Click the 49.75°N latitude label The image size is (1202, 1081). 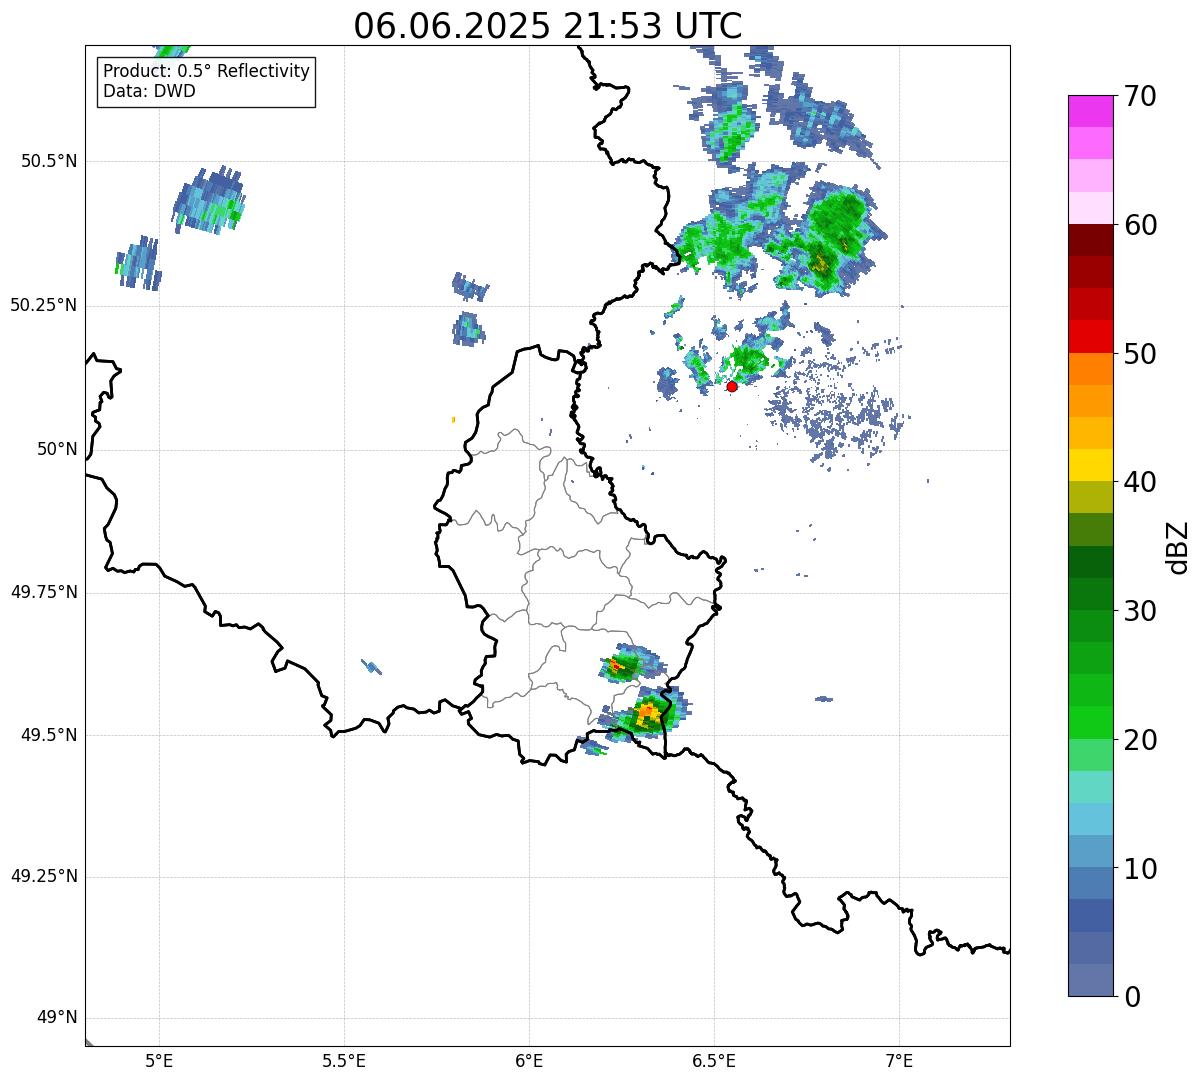pos(43,592)
